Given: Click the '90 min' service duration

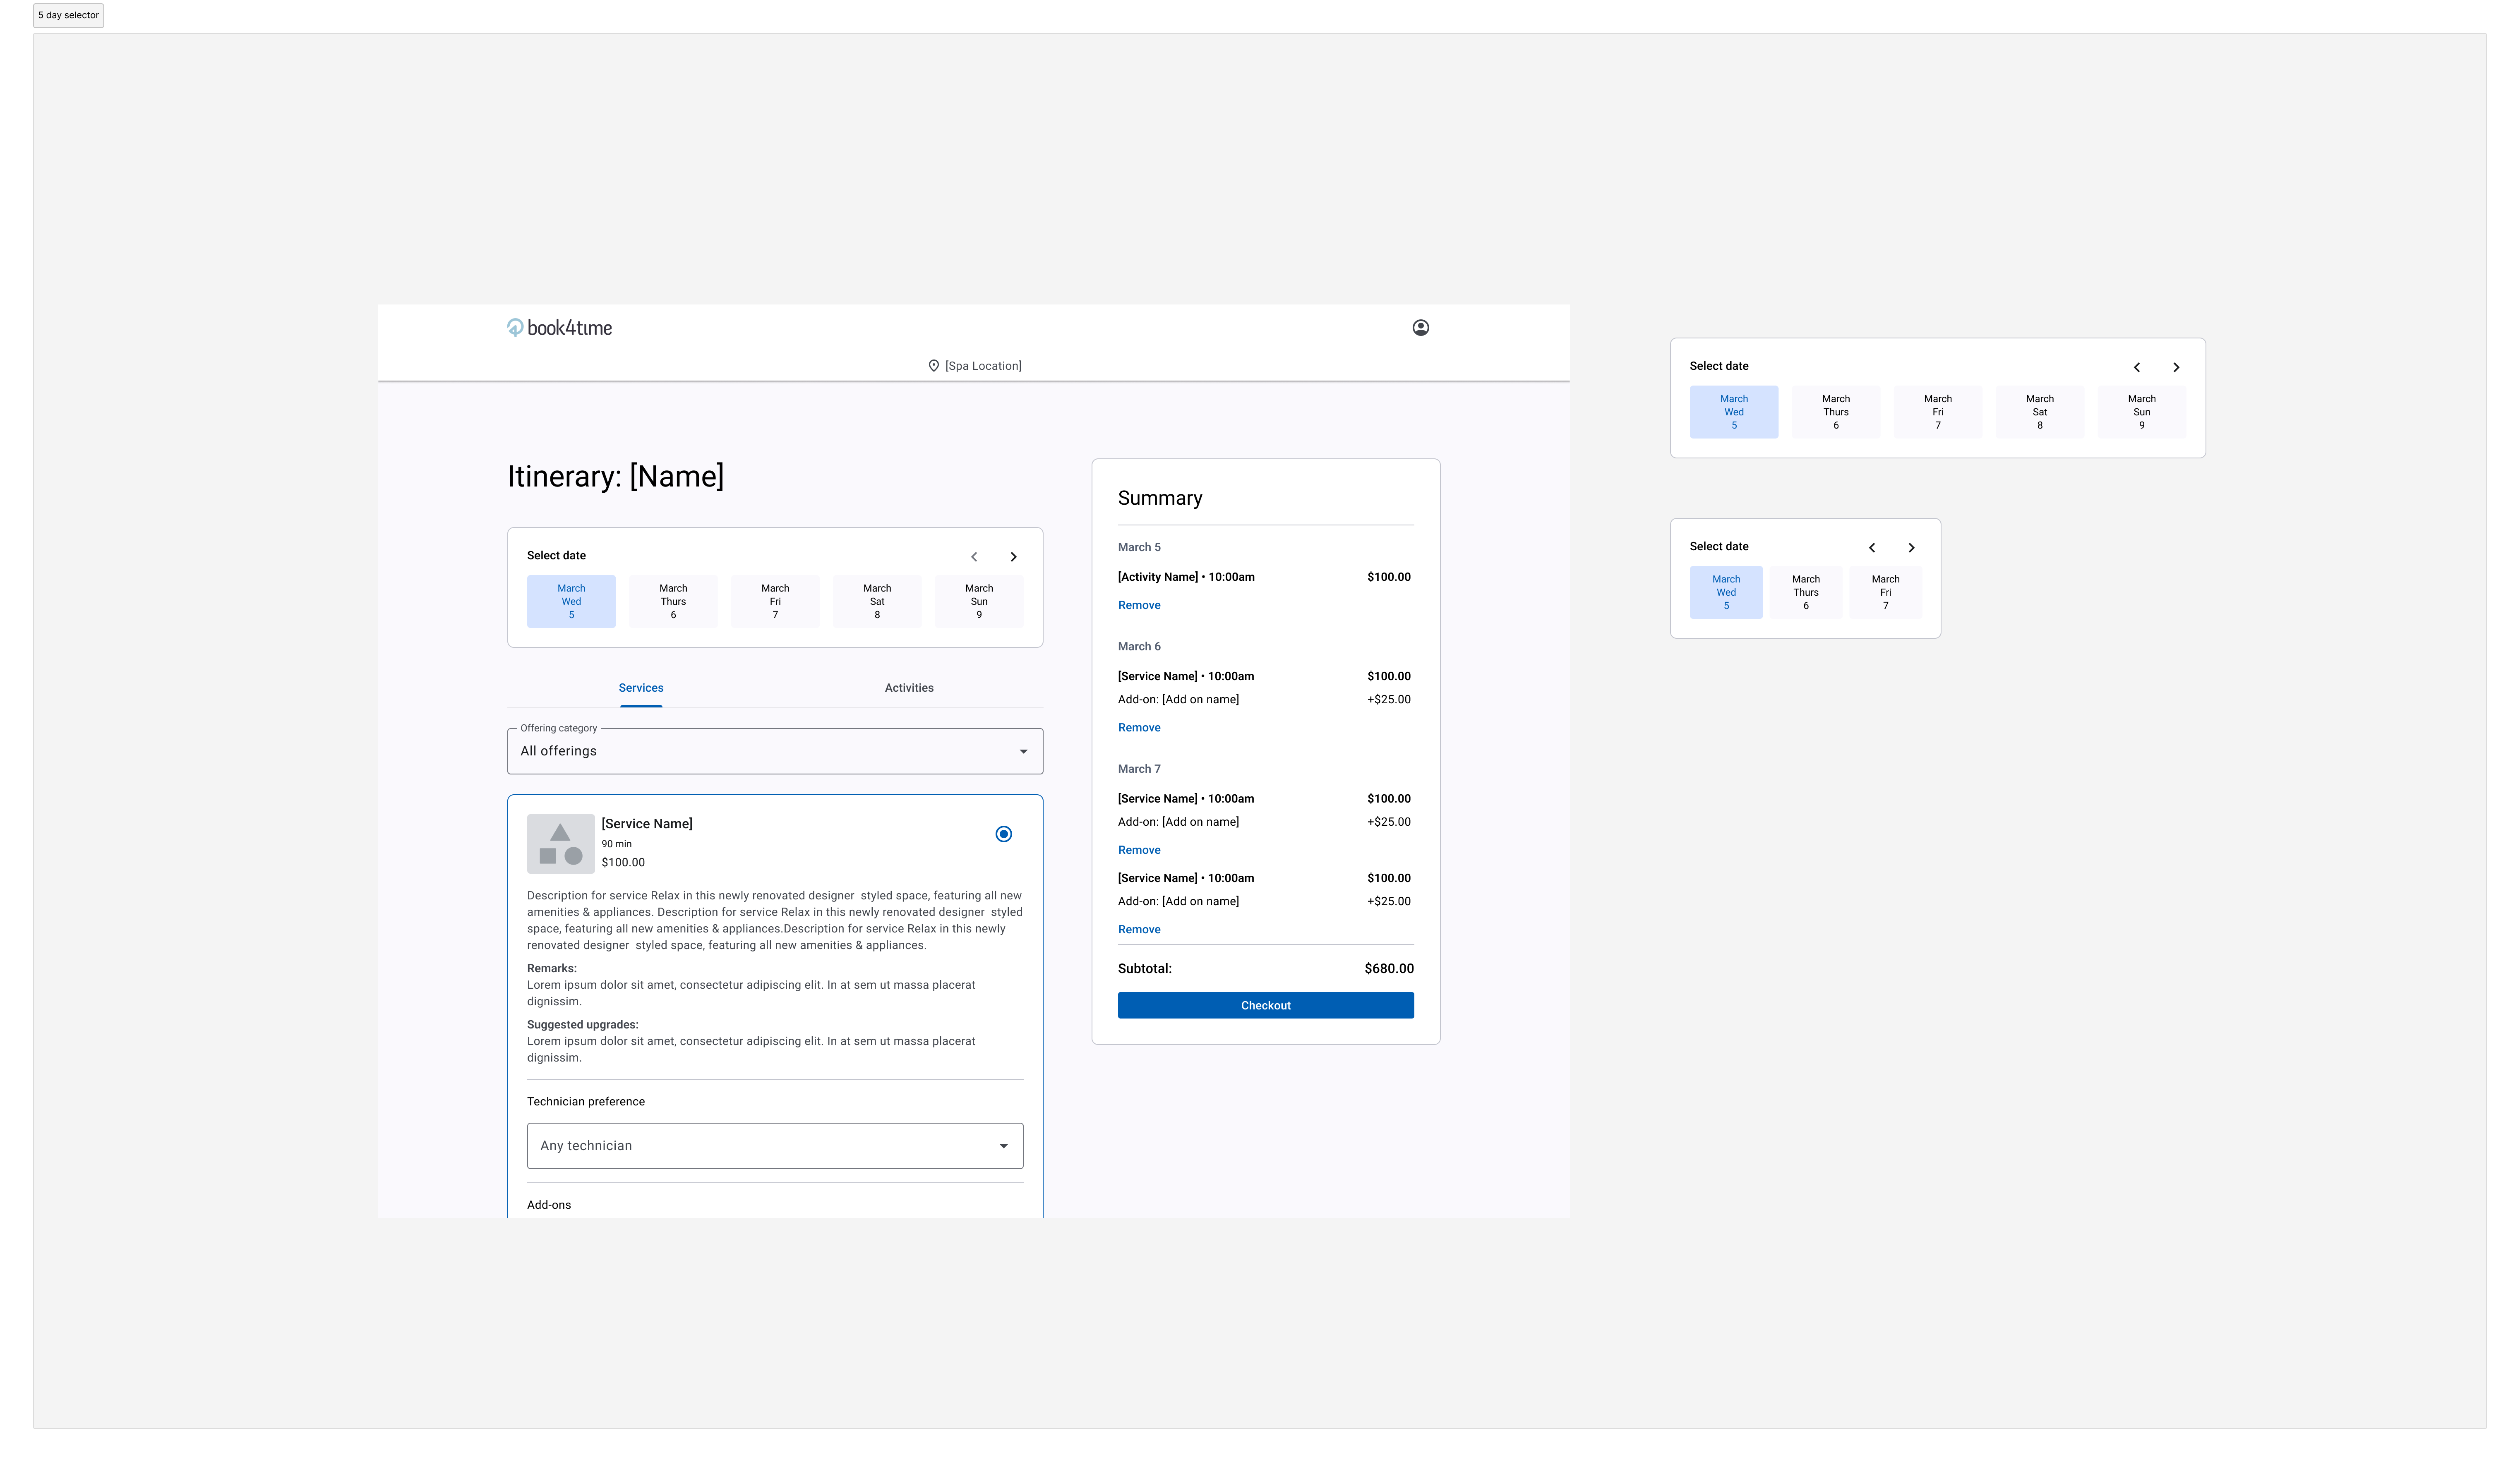Looking at the screenshot, I should tap(616, 844).
